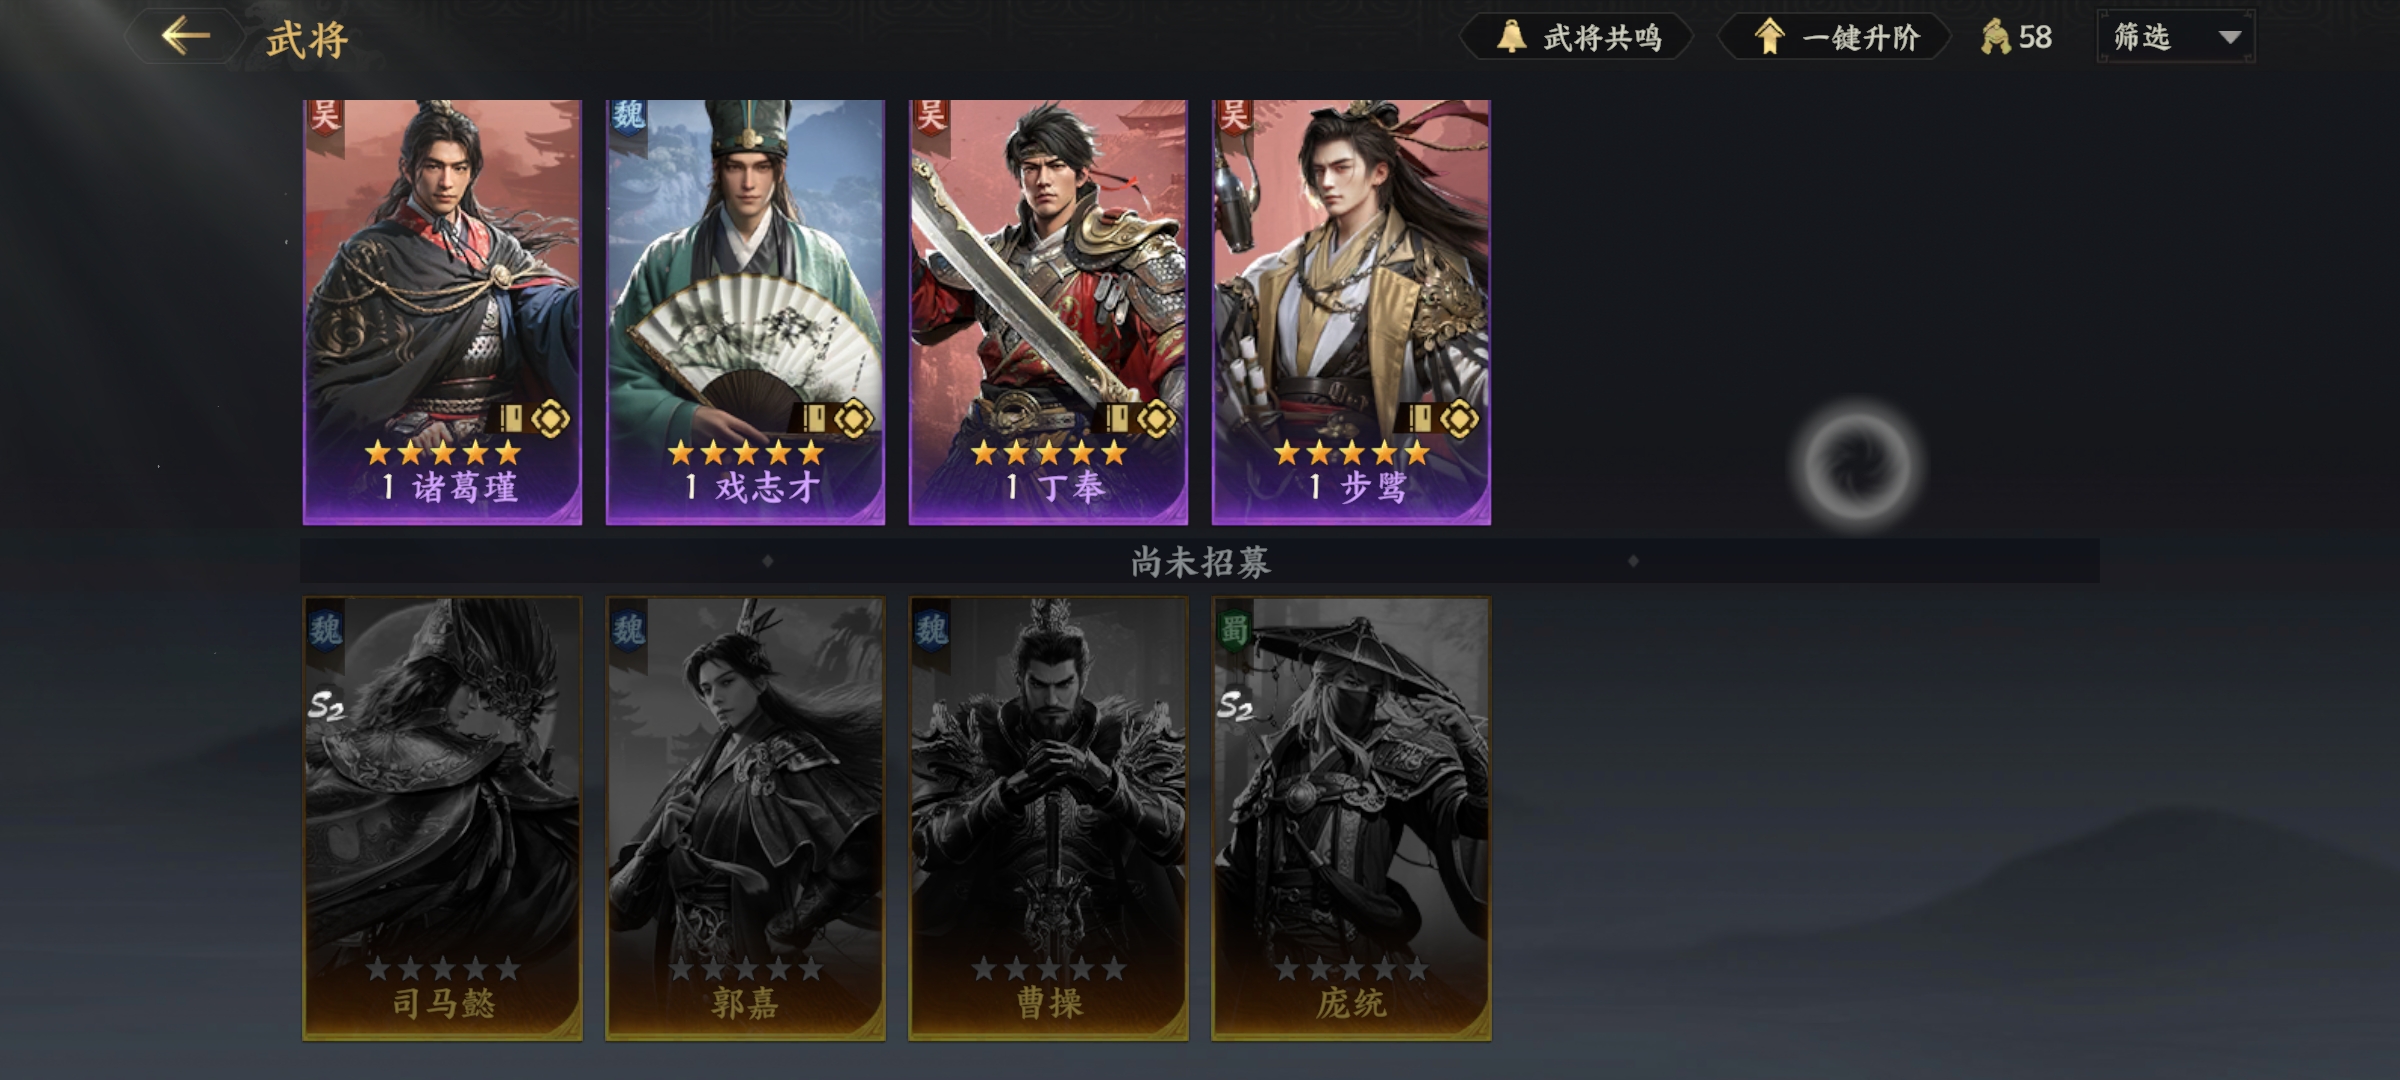Tap the floating swirl assist button

coord(1857,466)
